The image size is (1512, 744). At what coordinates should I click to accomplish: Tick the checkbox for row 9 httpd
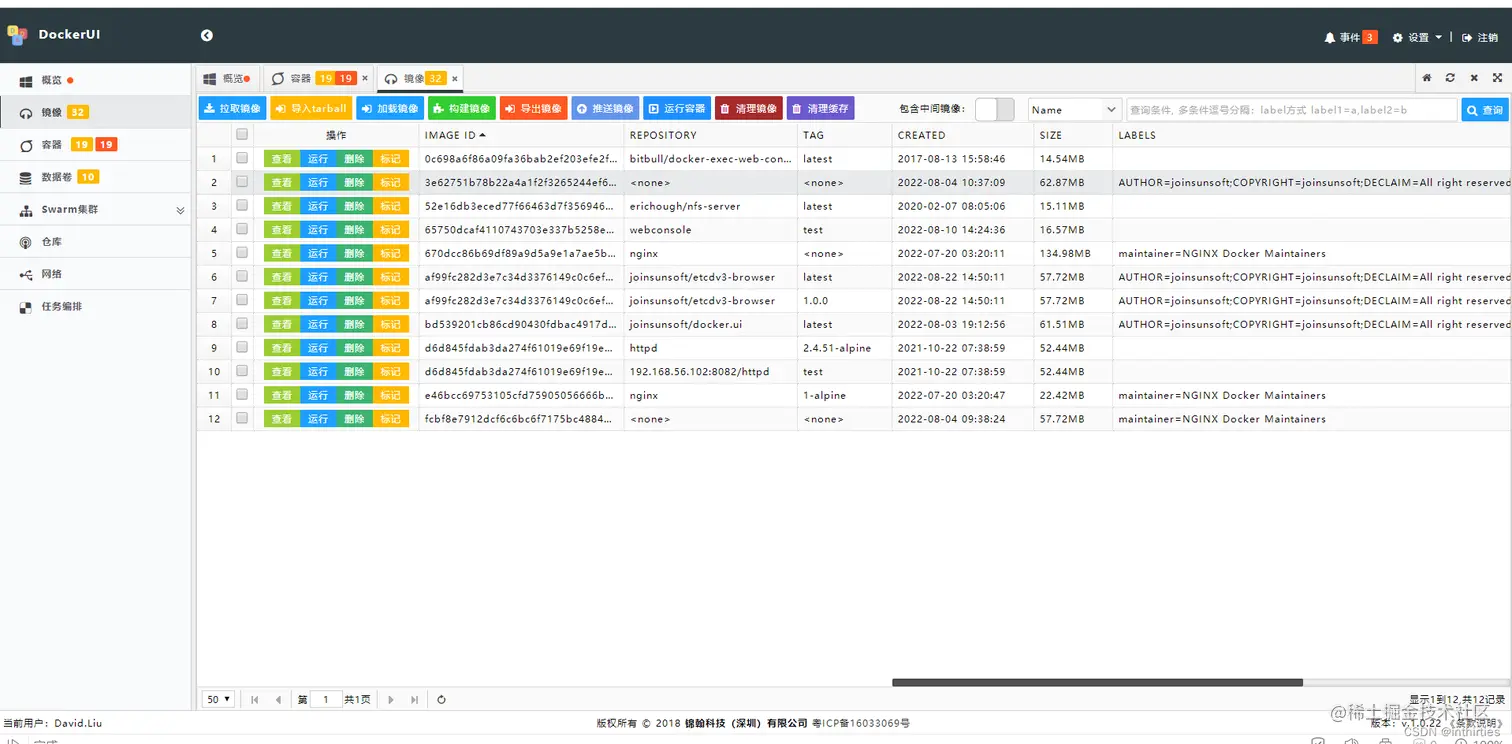click(242, 347)
